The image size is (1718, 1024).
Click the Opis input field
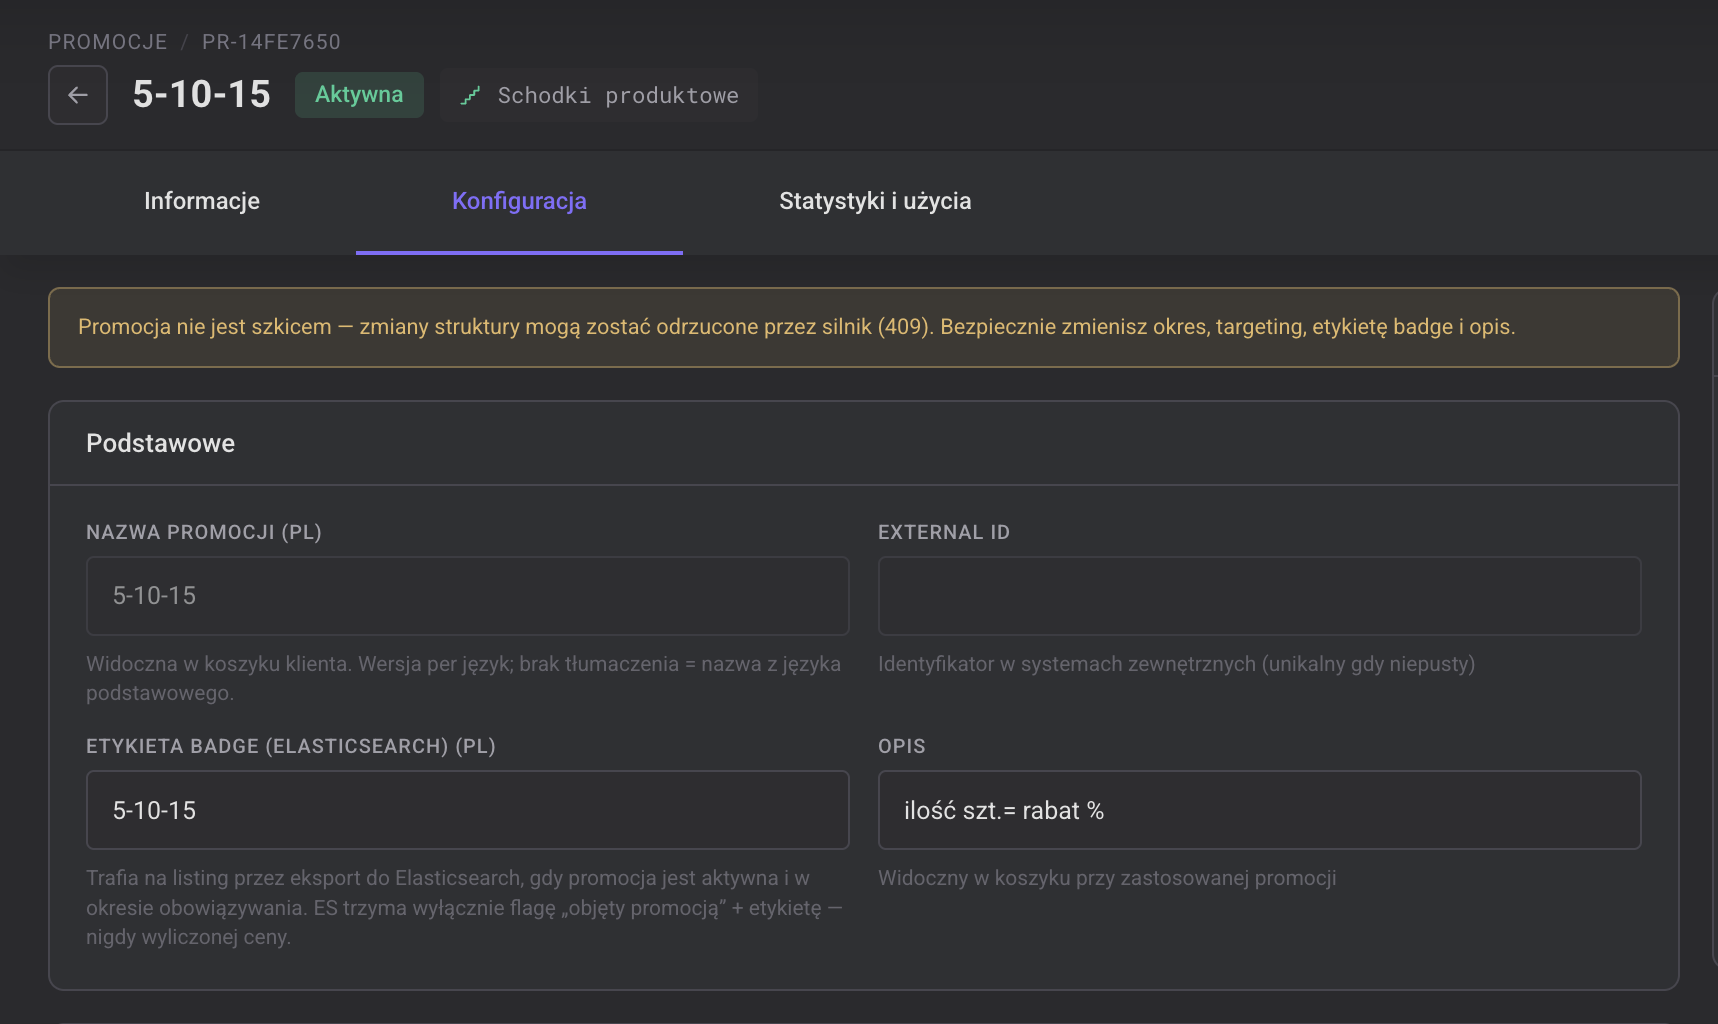click(1259, 810)
